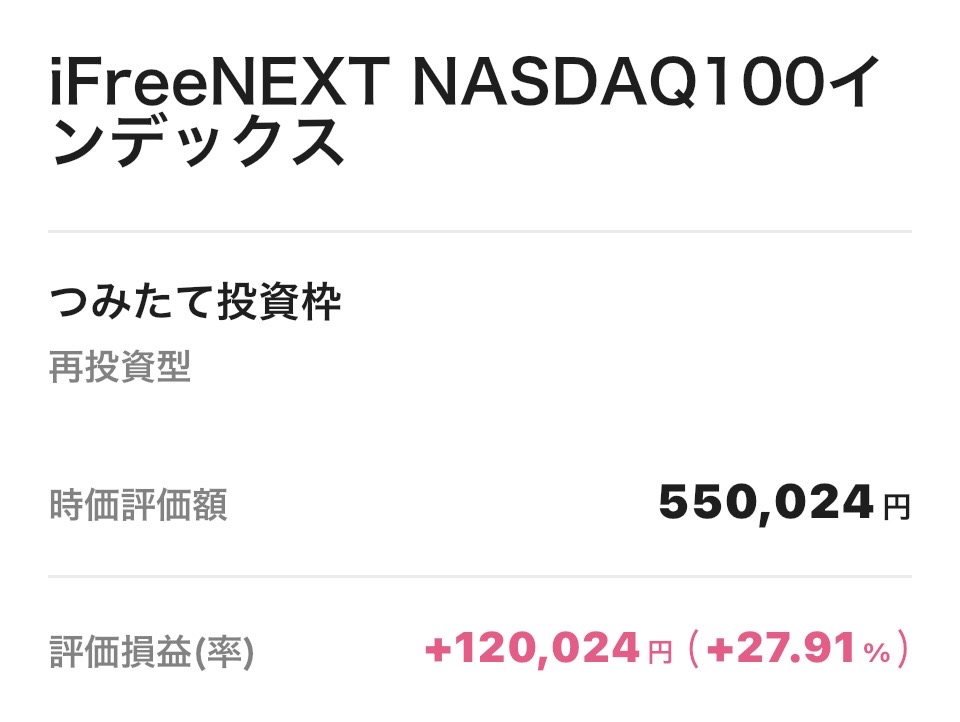Select the +120,024 profit amount
The height and width of the screenshot is (722, 960).
(x=532, y=651)
